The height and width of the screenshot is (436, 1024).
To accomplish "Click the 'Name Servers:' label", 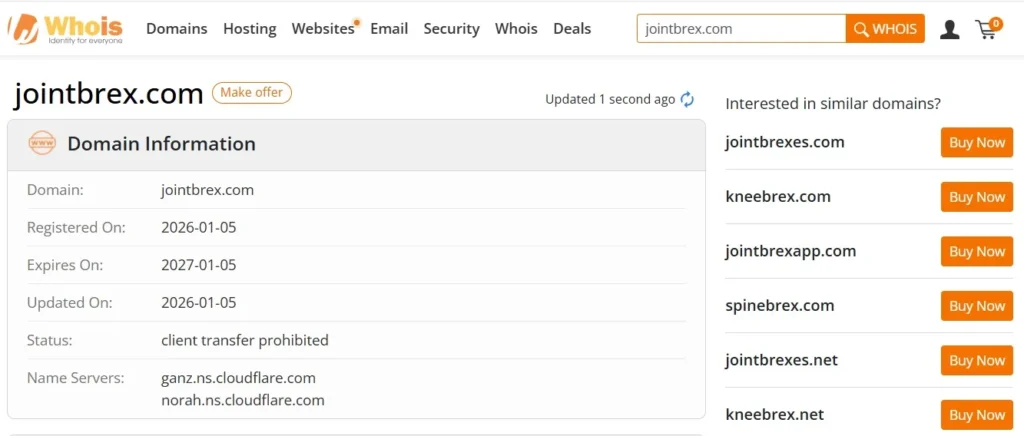I will pos(75,378).
